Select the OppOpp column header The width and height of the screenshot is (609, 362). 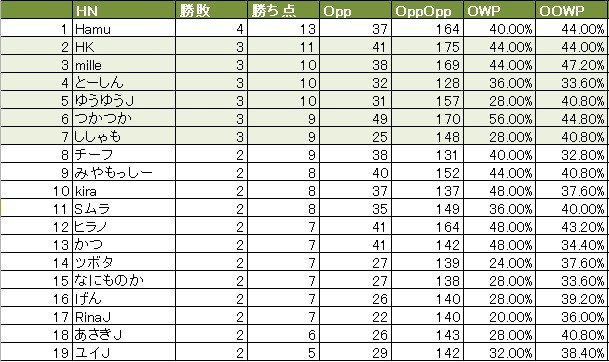click(427, 10)
